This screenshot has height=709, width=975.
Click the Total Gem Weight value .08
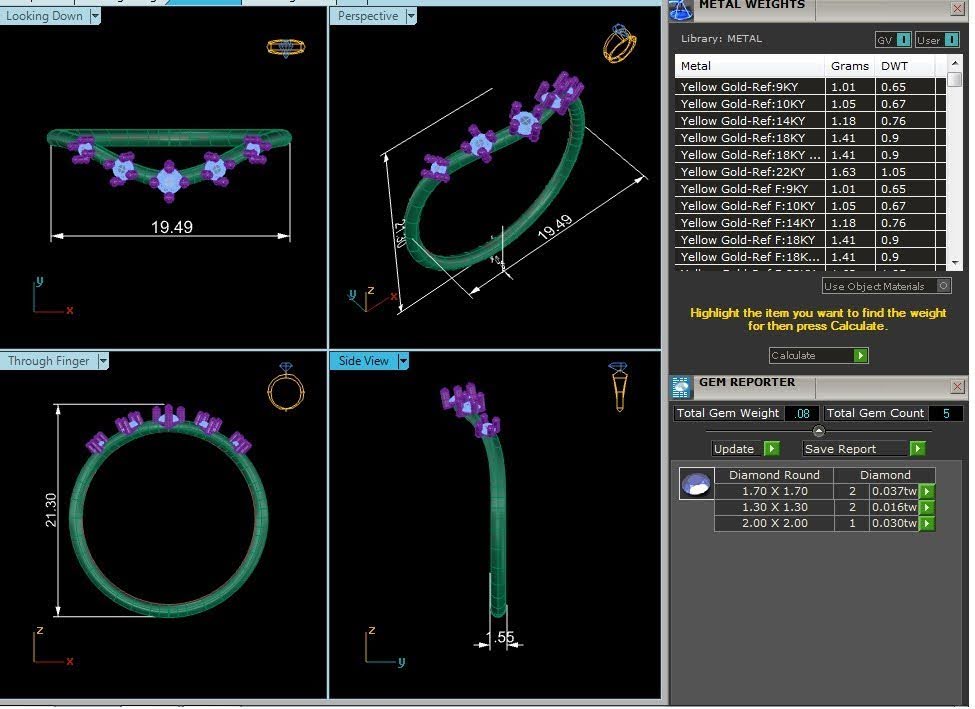point(802,413)
